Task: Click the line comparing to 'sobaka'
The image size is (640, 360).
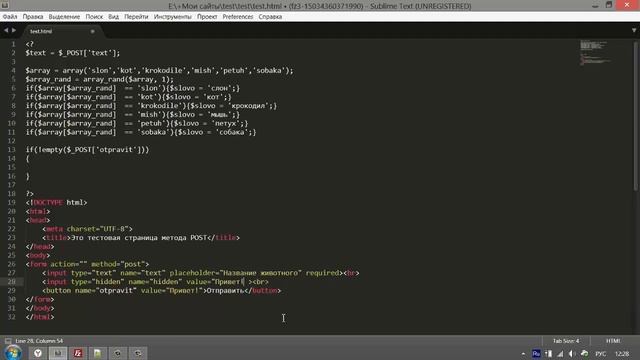Action: click(x=141, y=132)
